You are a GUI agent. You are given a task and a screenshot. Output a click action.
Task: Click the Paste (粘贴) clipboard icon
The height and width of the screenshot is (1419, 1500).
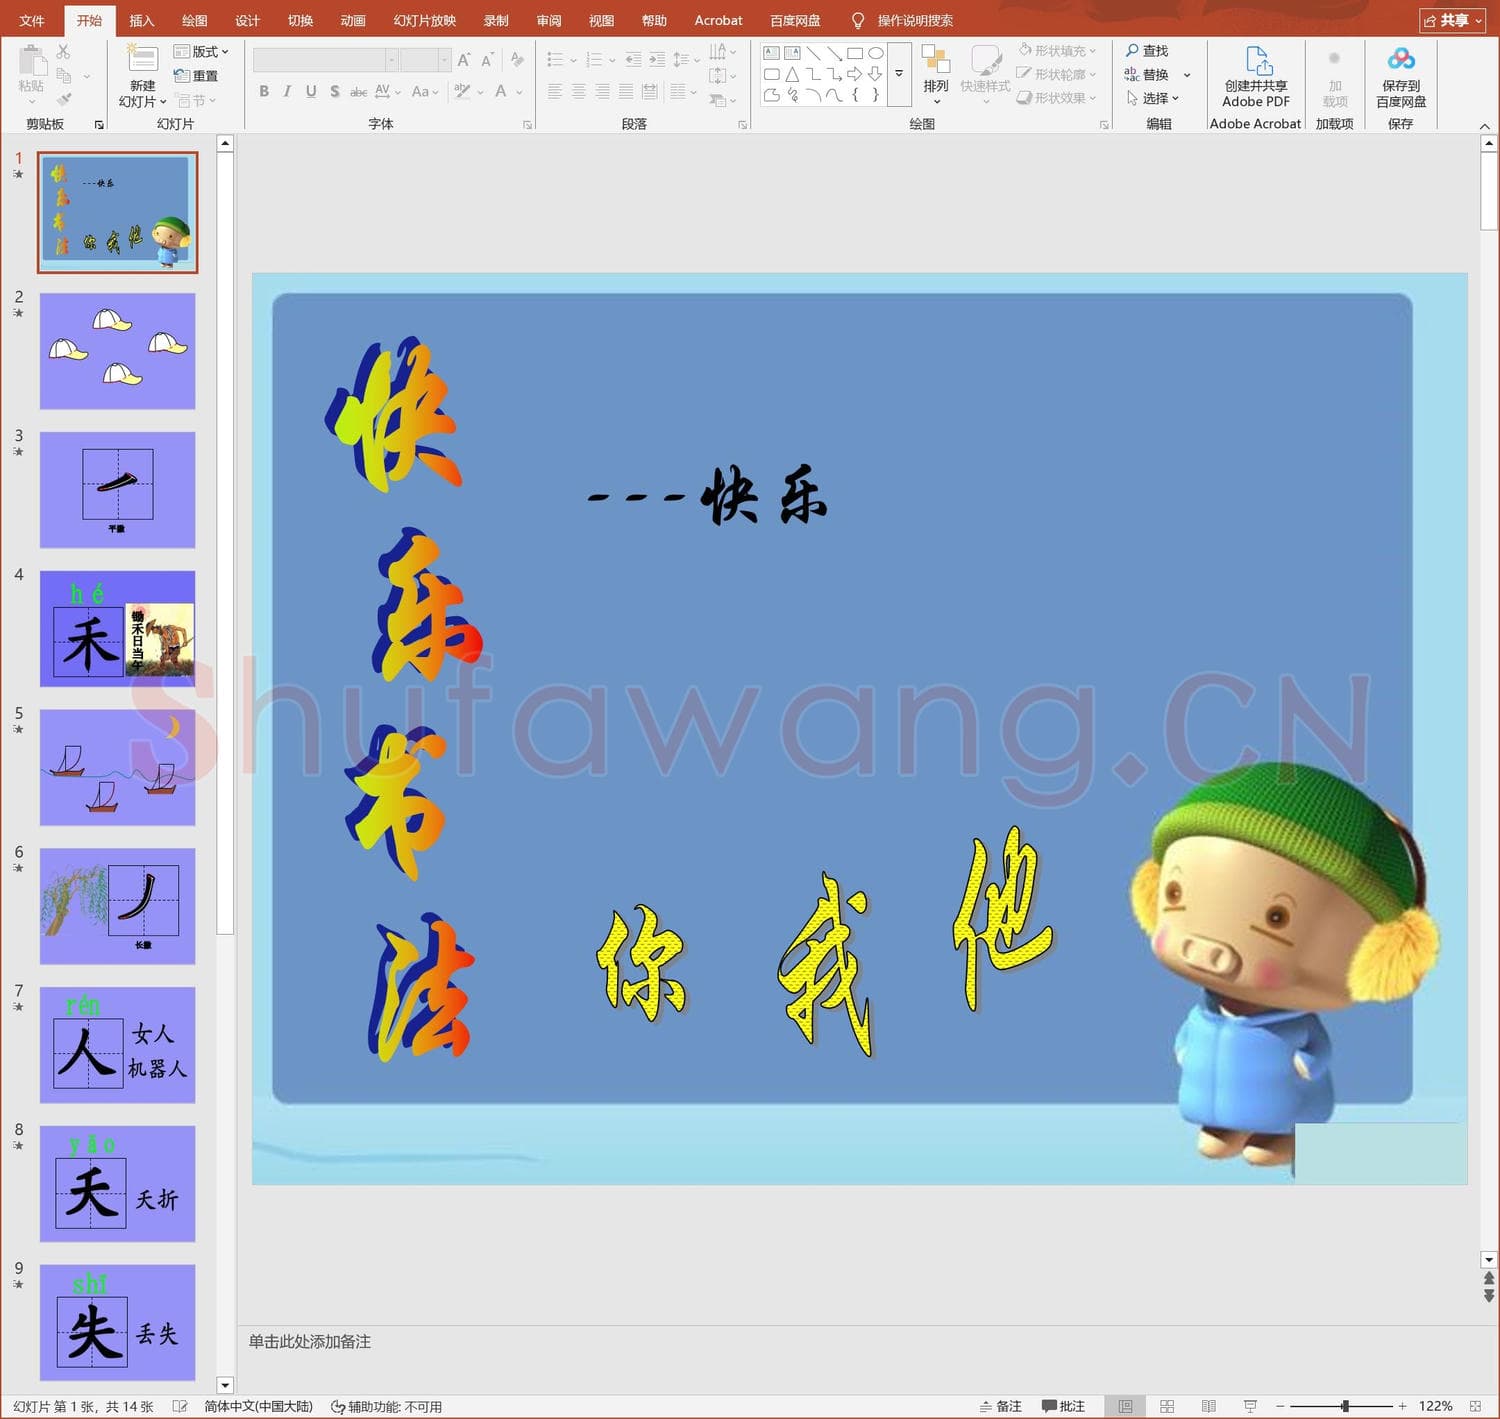click(31, 61)
